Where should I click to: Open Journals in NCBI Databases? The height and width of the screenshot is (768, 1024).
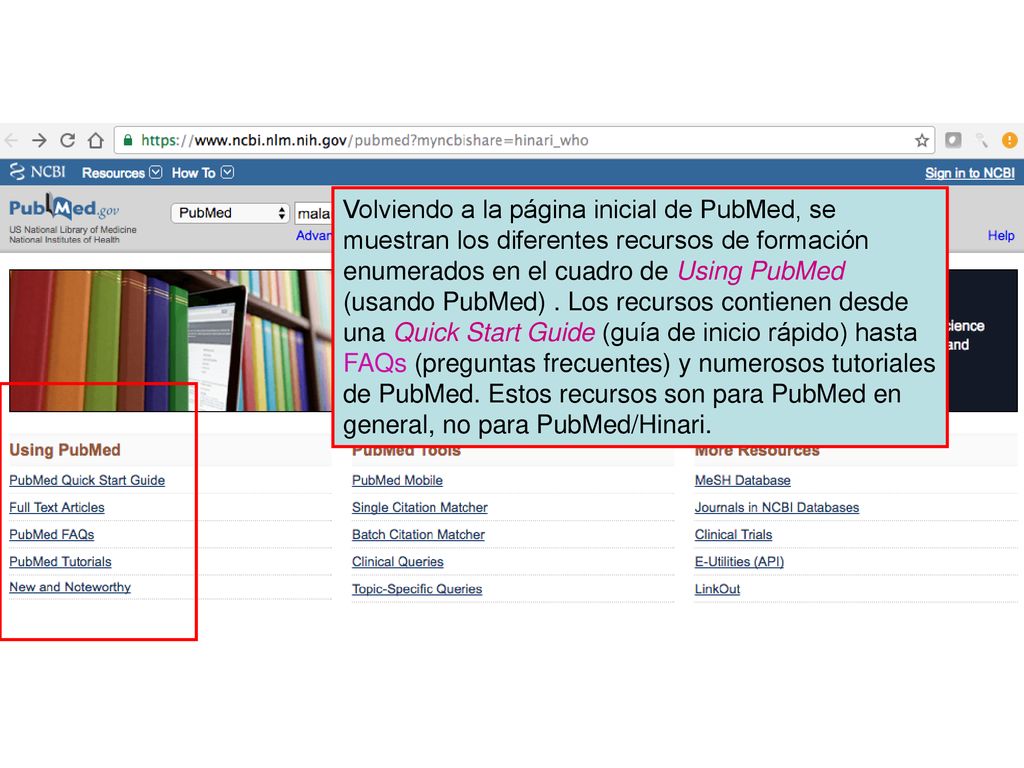click(777, 507)
